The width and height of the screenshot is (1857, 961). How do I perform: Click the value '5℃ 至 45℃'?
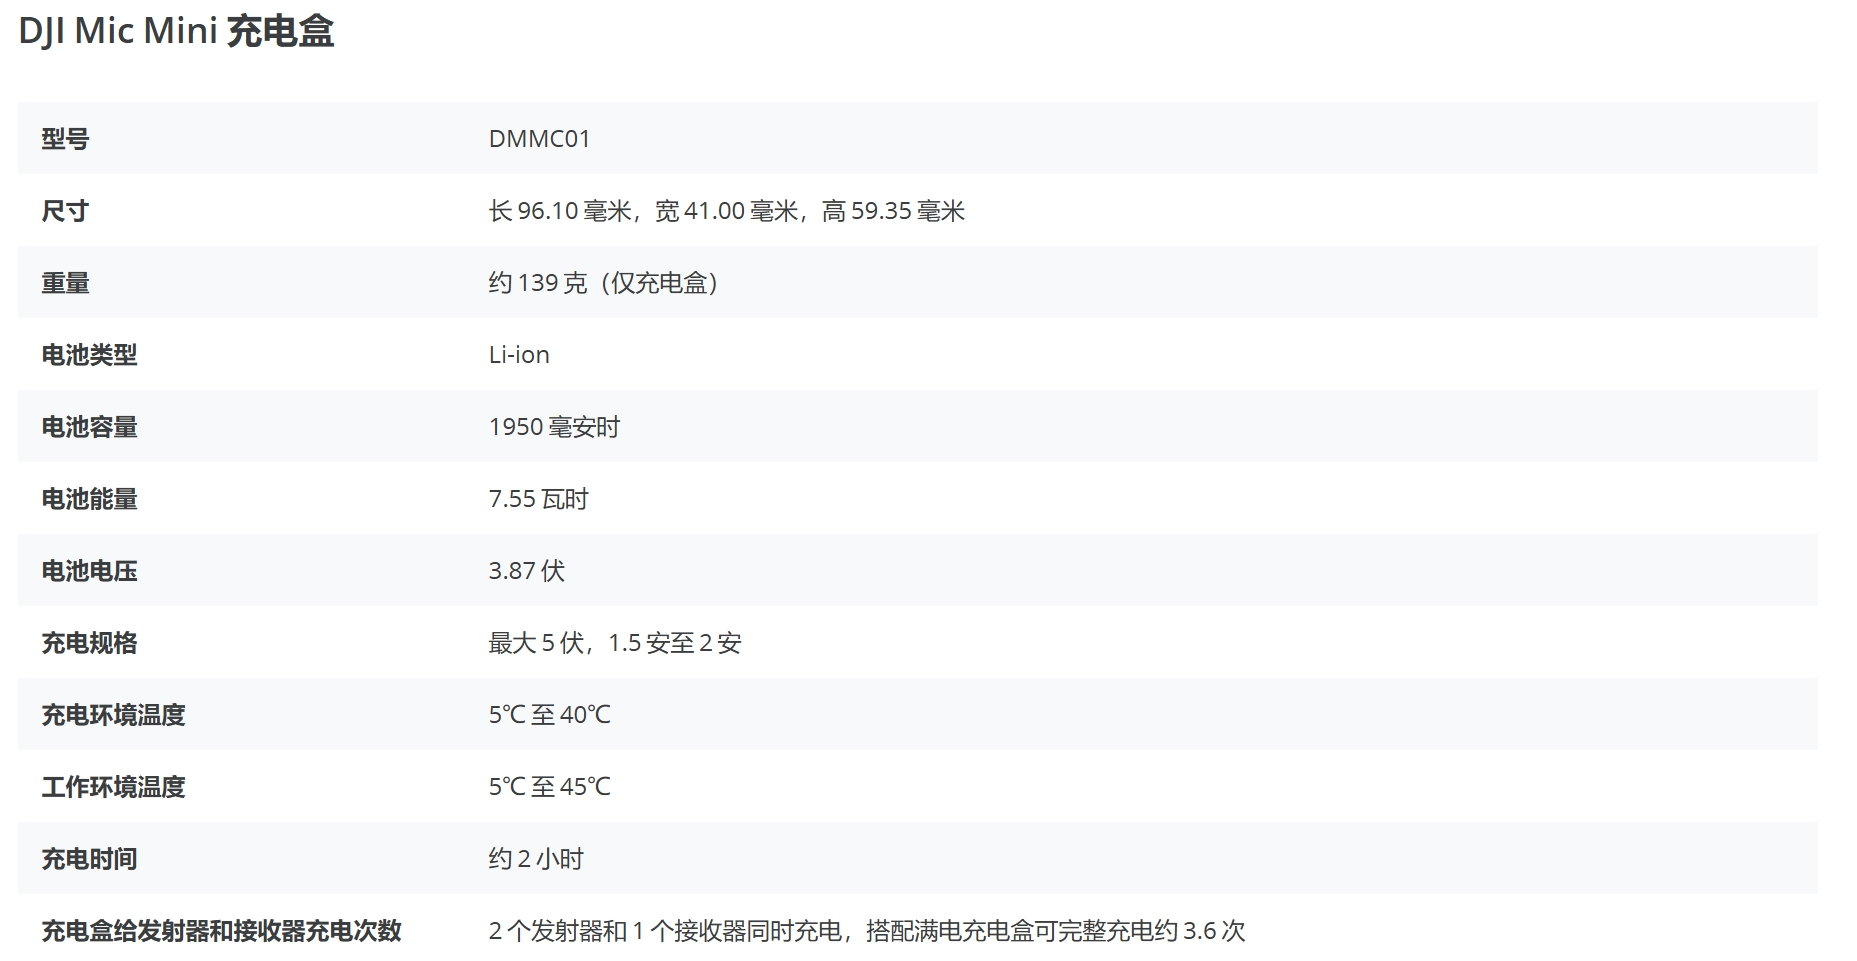[549, 787]
